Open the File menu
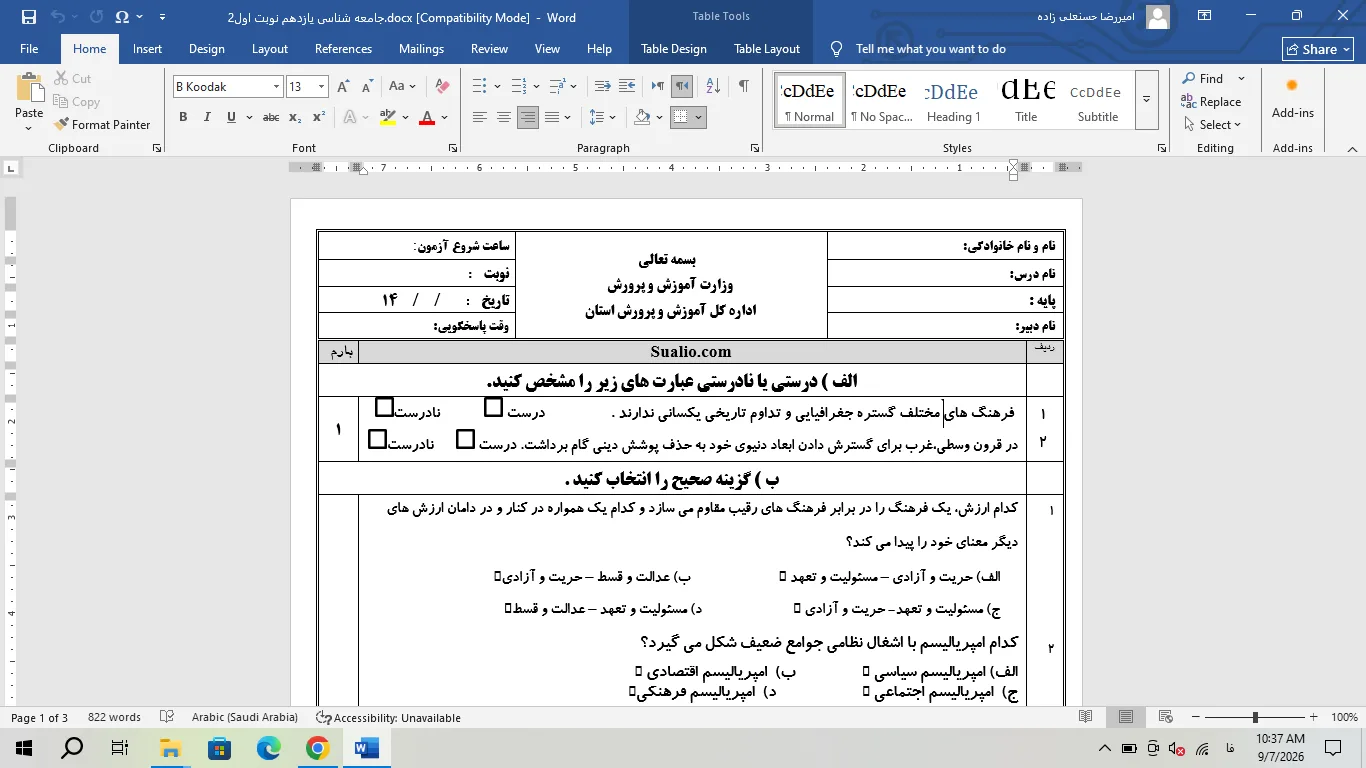Image resolution: width=1366 pixels, height=768 pixels. click(29, 49)
